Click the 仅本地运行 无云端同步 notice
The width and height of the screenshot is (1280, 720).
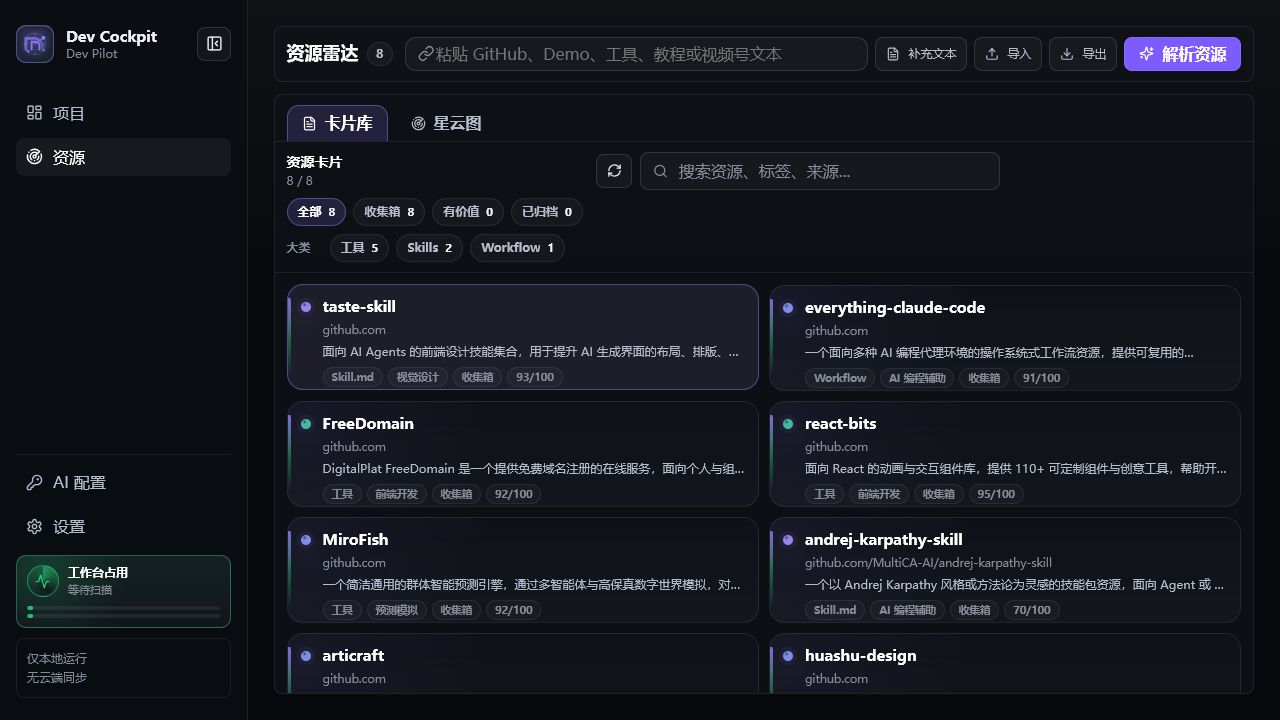[x=123, y=668]
